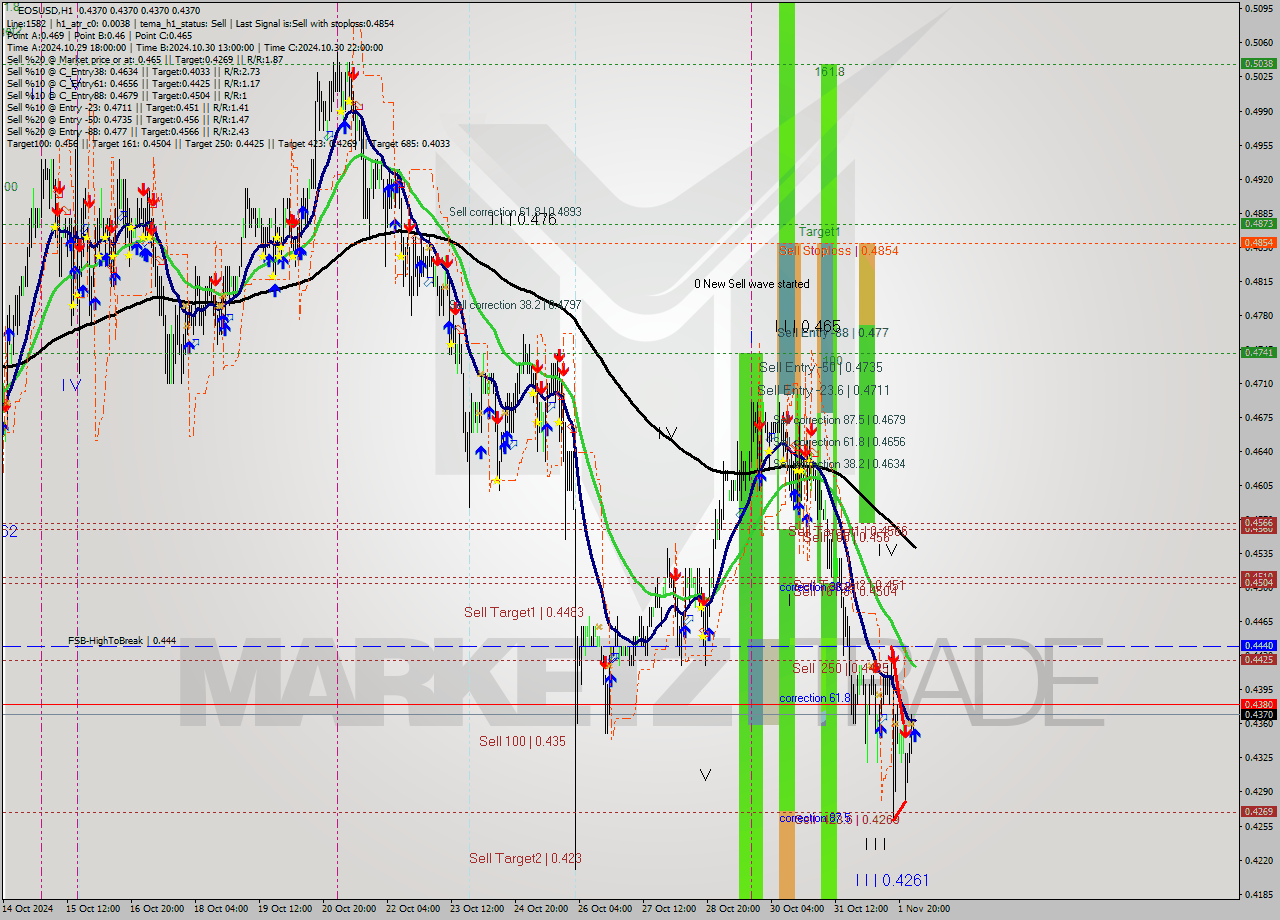Click the green 0.4741 price tag
1280x920 pixels.
coord(1258,352)
